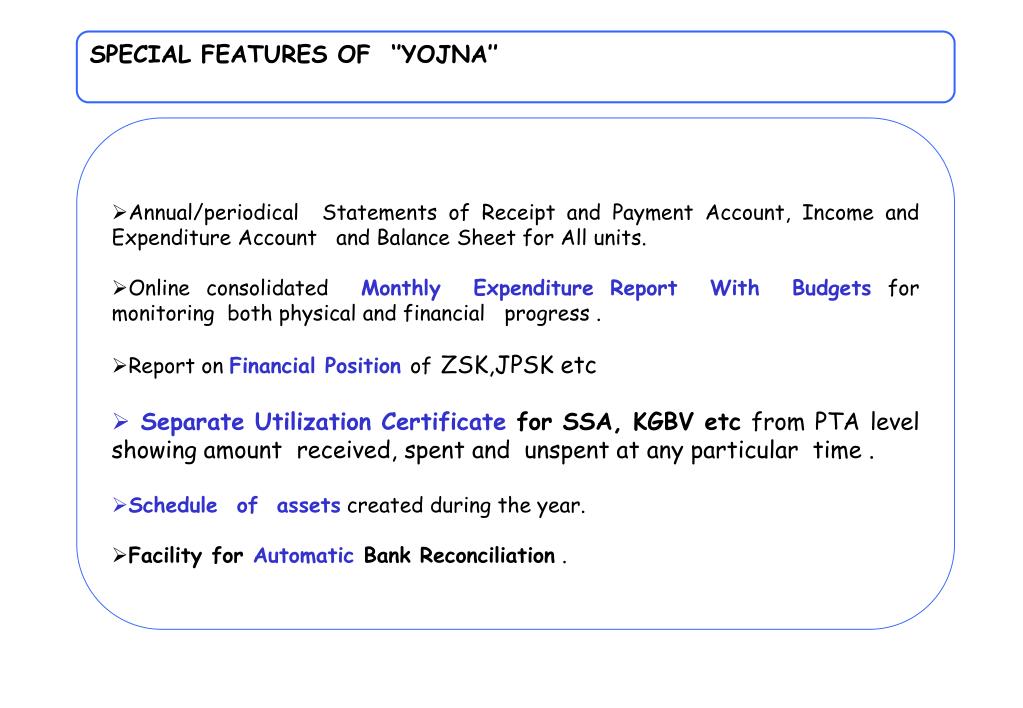This screenshot has width=1023, height=708.
Task: Click the text 'Balance Sheet for All units'
Action: coord(510,238)
